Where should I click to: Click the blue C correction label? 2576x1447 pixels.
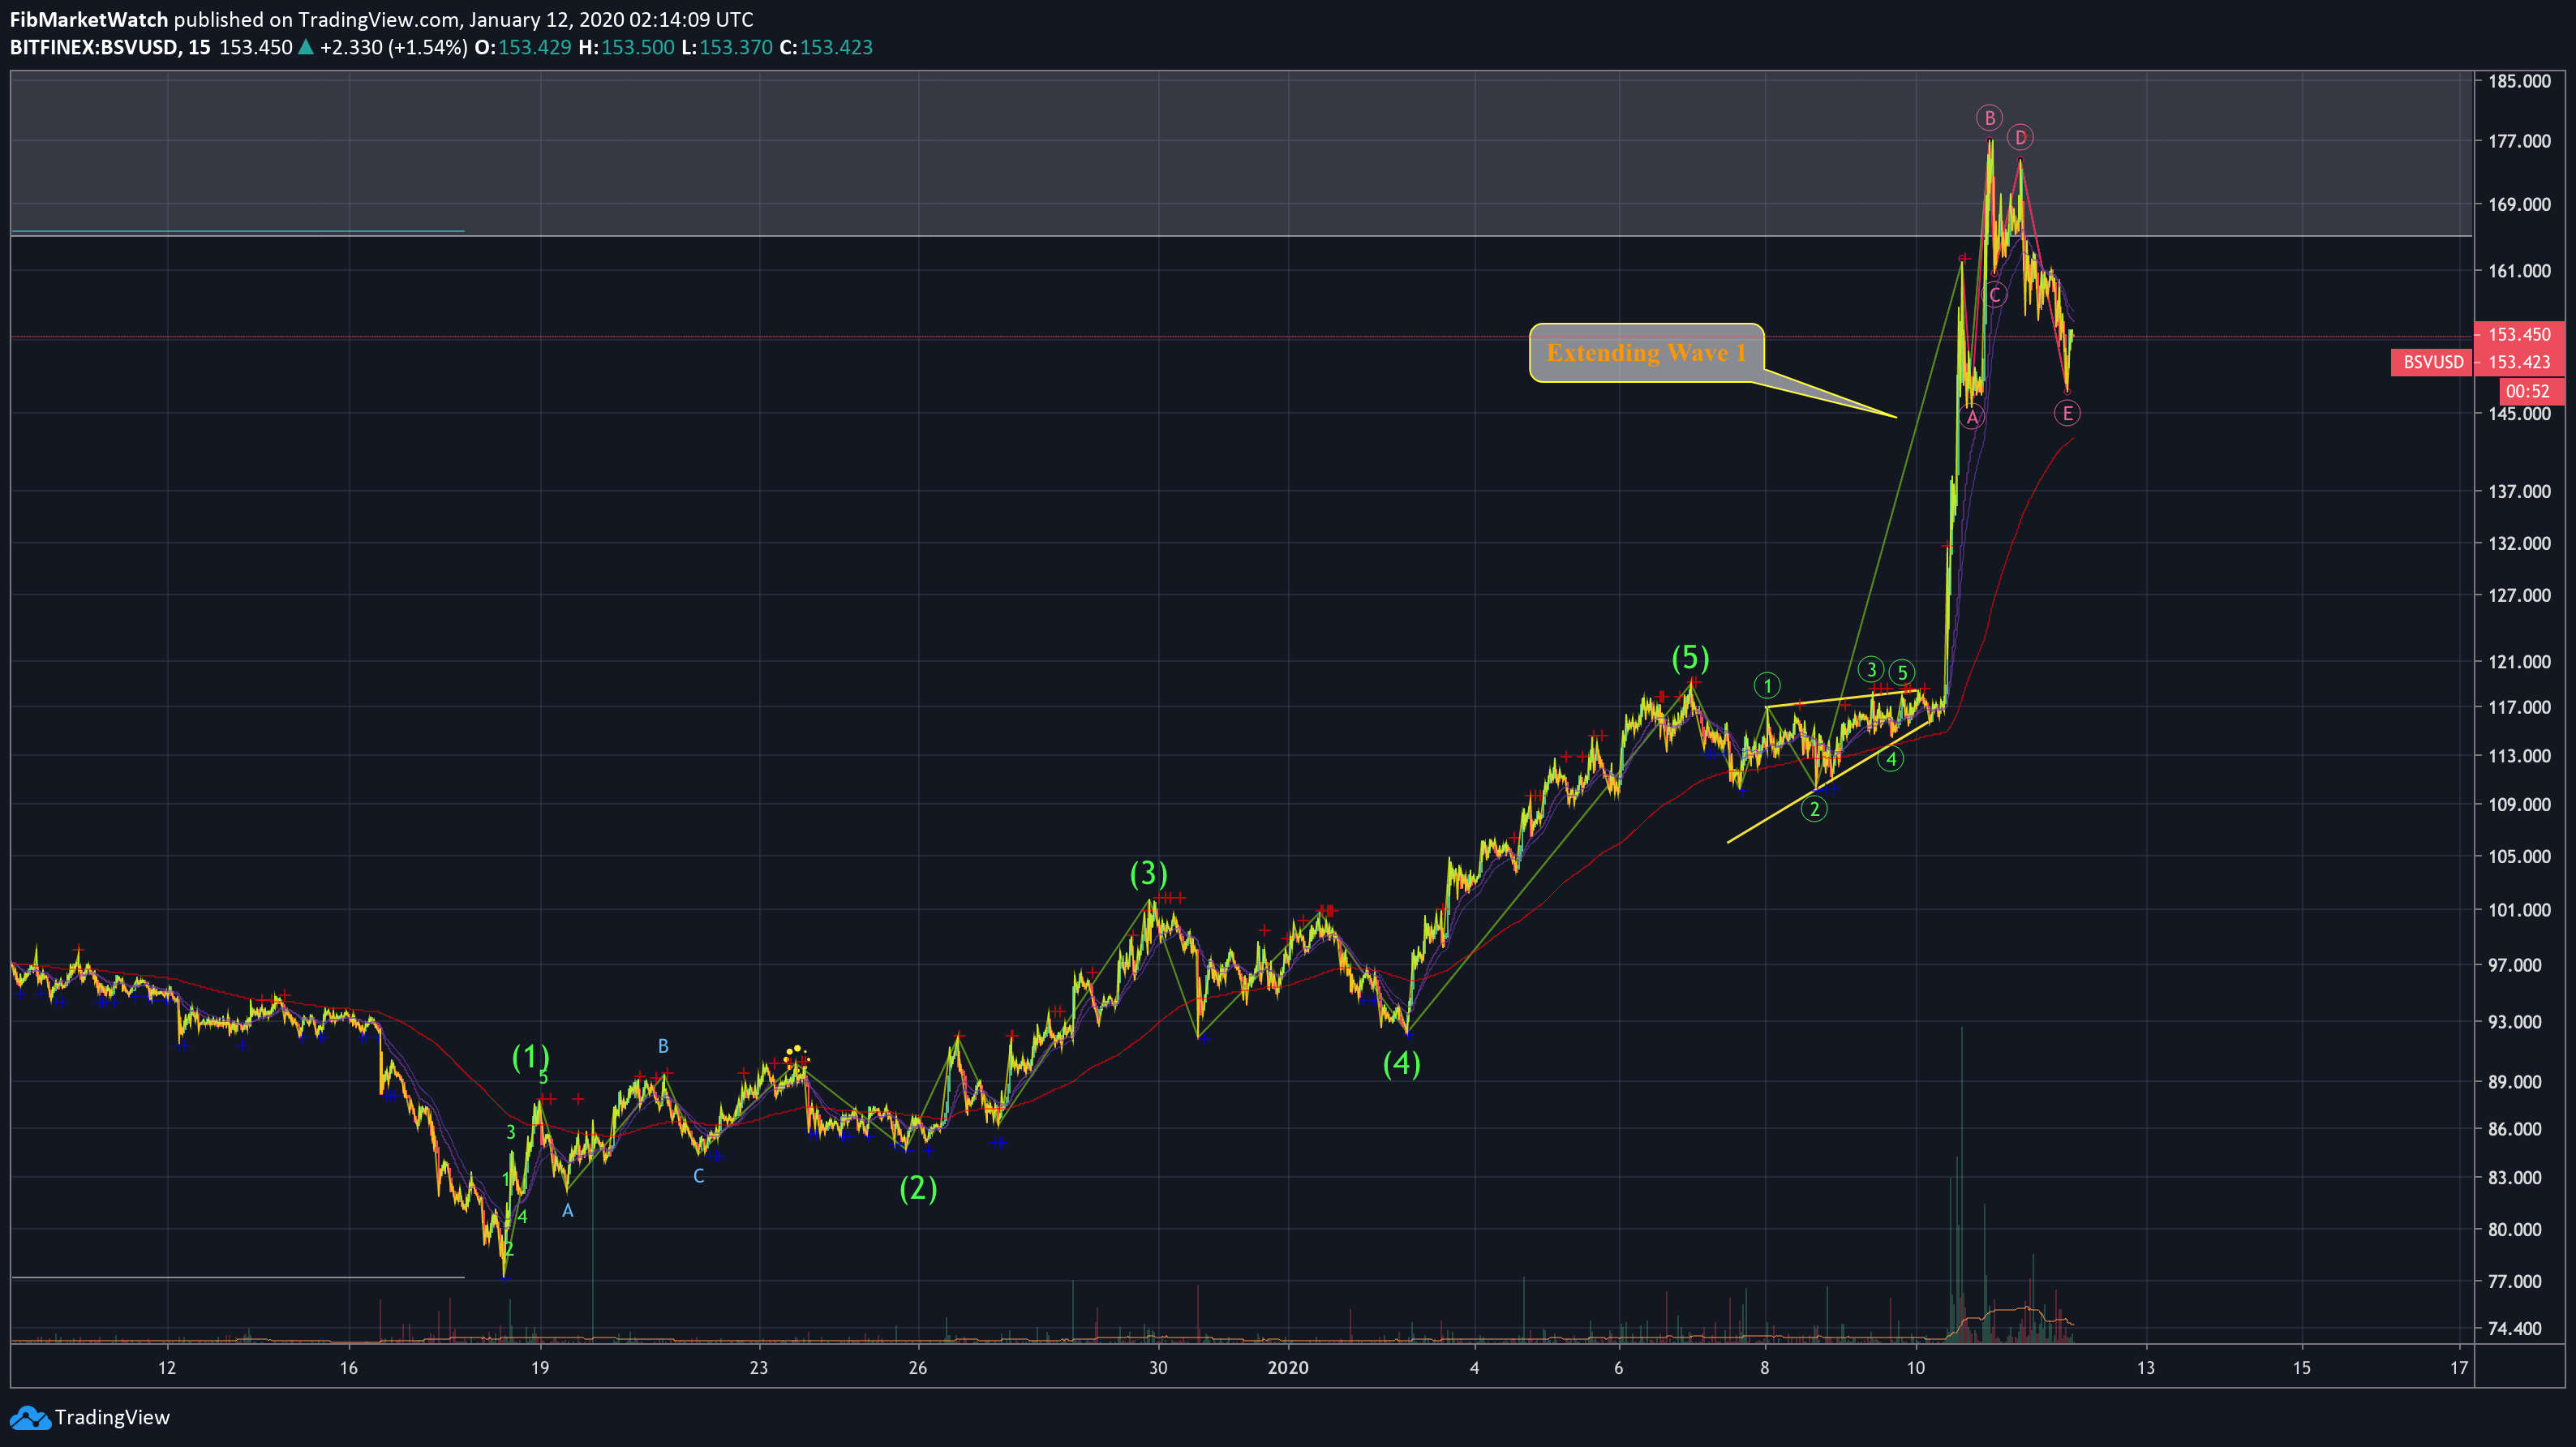pos(699,1176)
